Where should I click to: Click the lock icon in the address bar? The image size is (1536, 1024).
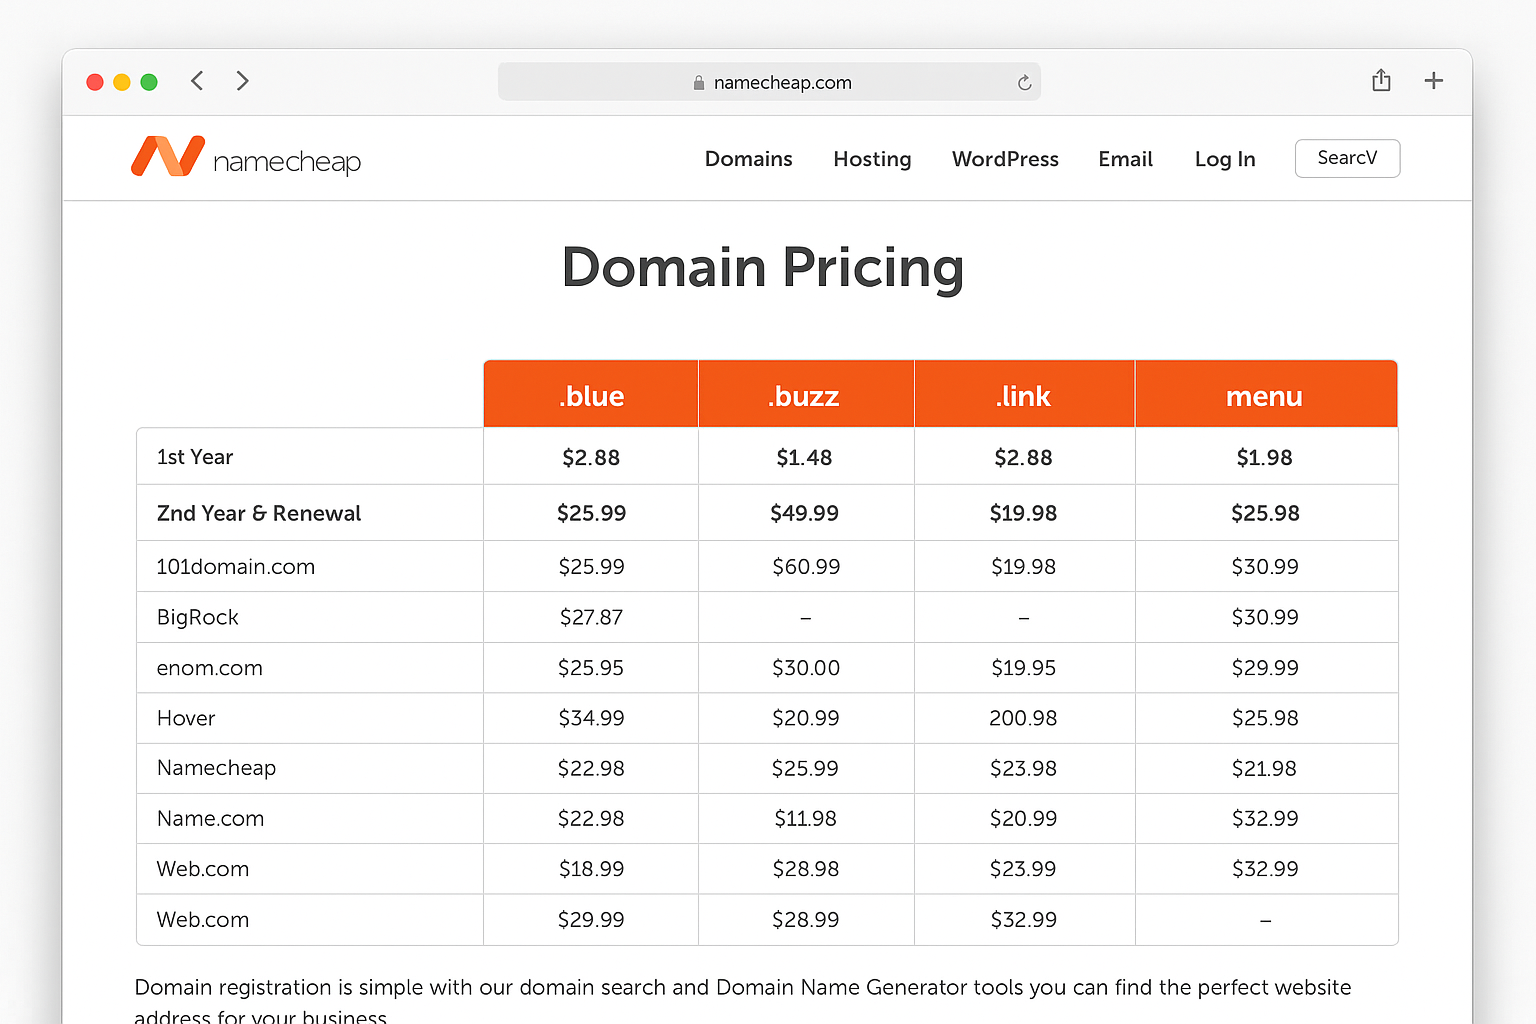(x=699, y=83)
